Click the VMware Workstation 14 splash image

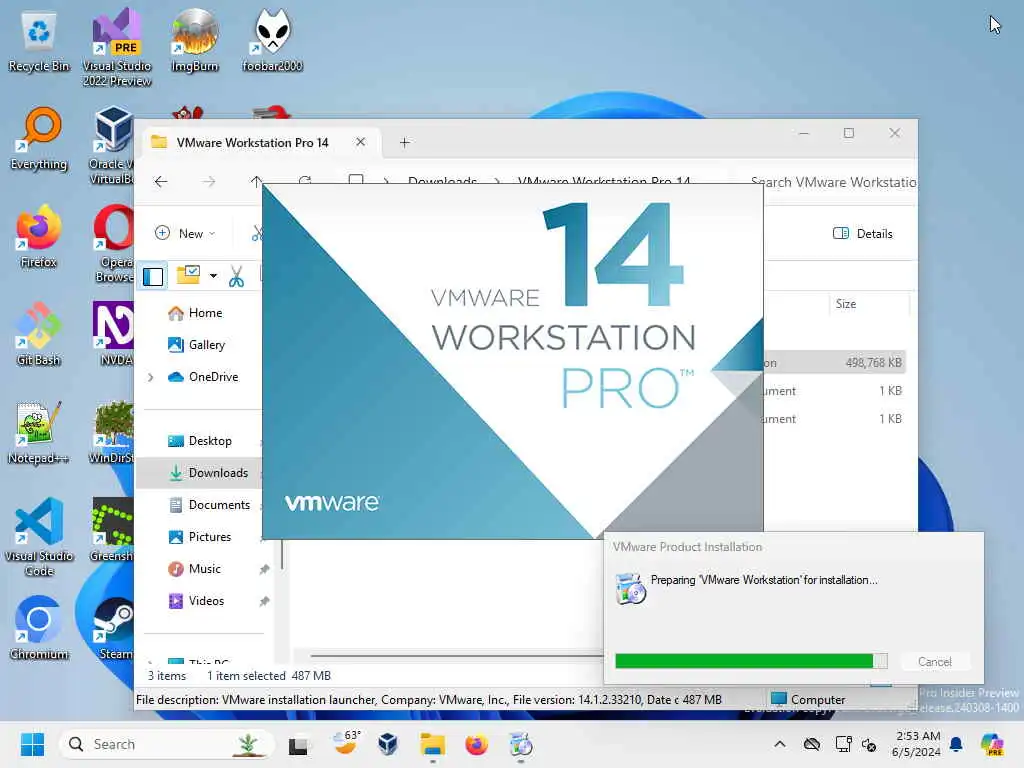coord(513,361)
